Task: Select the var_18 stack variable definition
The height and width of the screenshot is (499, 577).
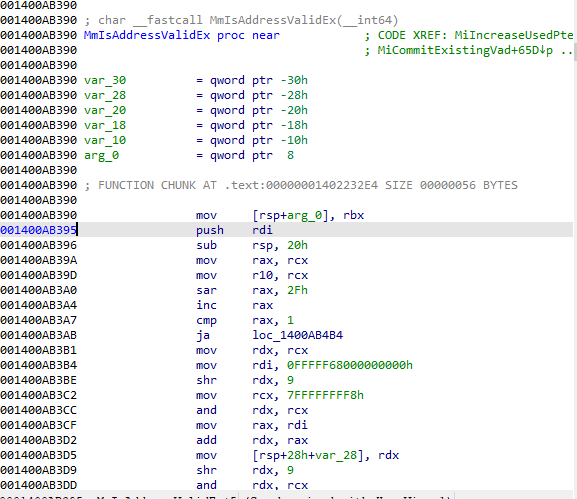Action: [x=105, y=125]
